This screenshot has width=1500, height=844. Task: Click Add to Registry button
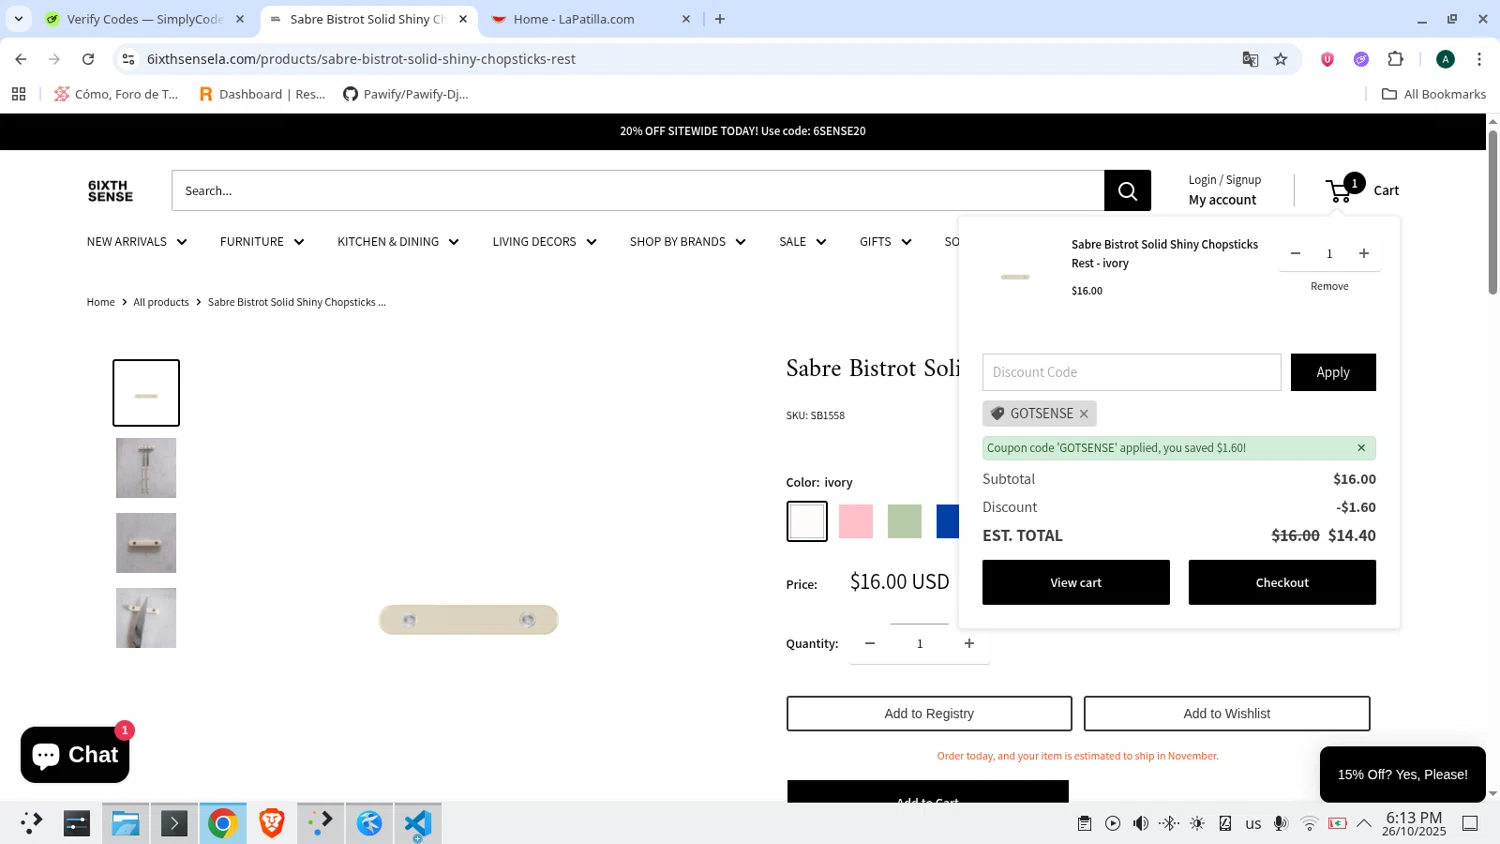click(x=929, y=714)
